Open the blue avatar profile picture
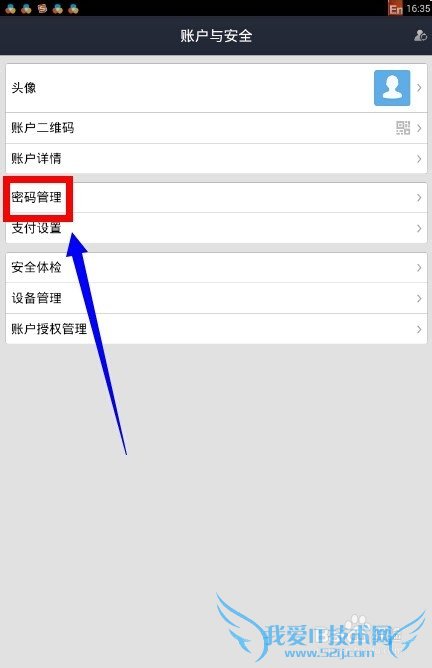Screen dimensions: 432x668 (392, 88)
